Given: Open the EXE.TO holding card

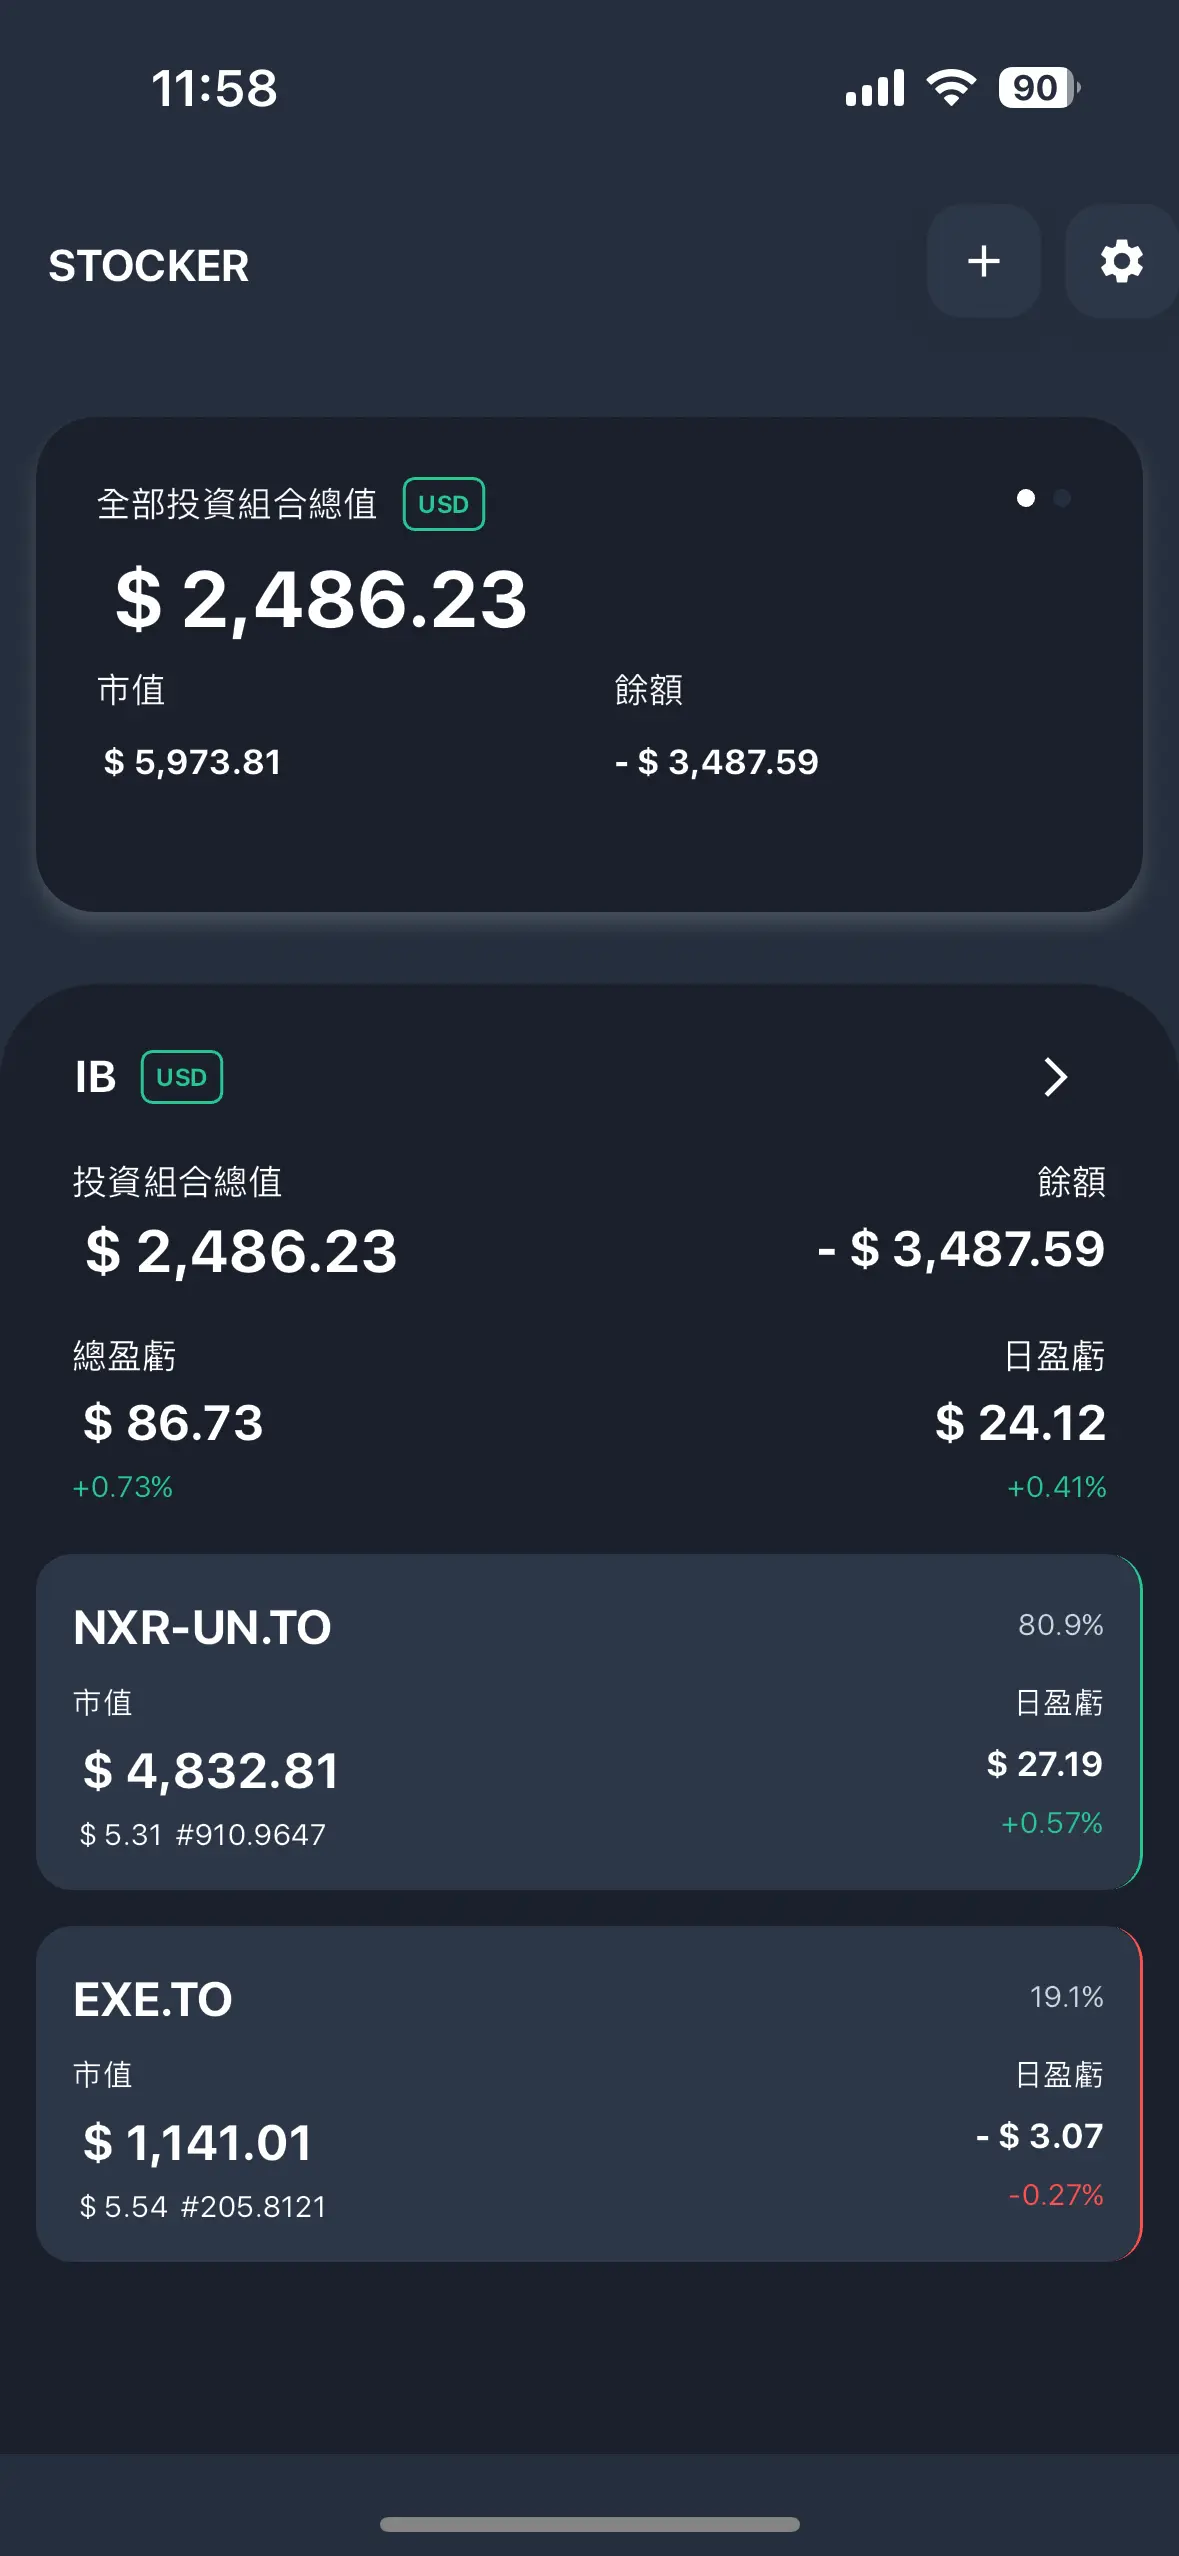Looking at the screenshot, I should pos(589,2094).
